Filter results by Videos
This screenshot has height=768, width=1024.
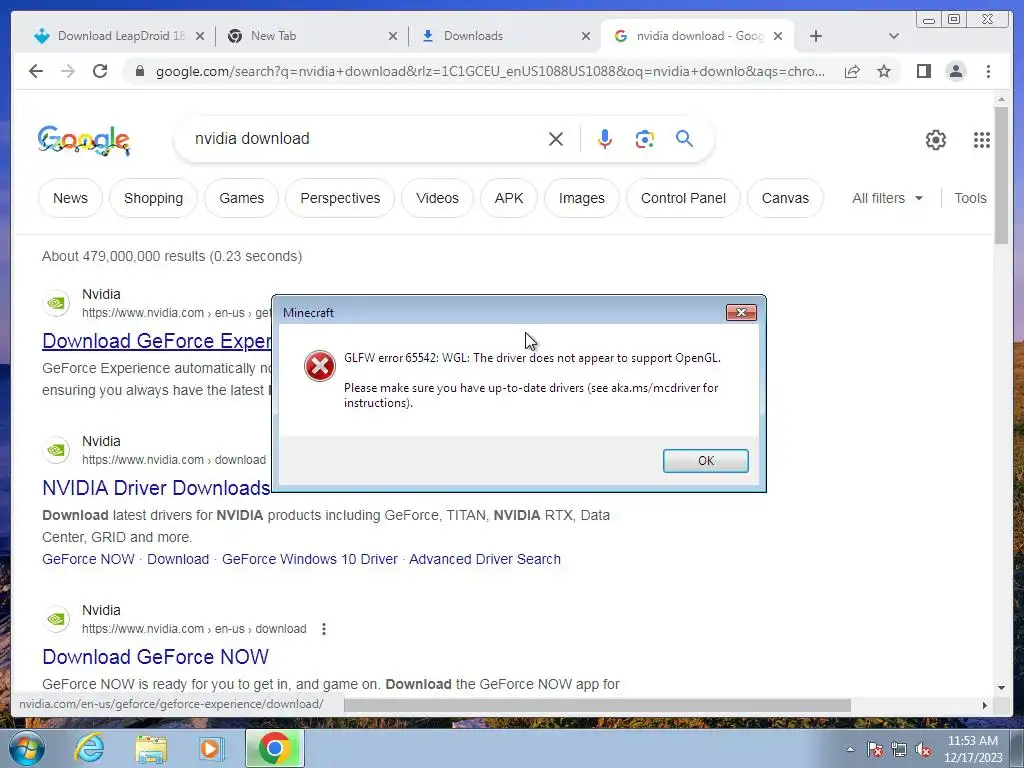tap(438, 198)
